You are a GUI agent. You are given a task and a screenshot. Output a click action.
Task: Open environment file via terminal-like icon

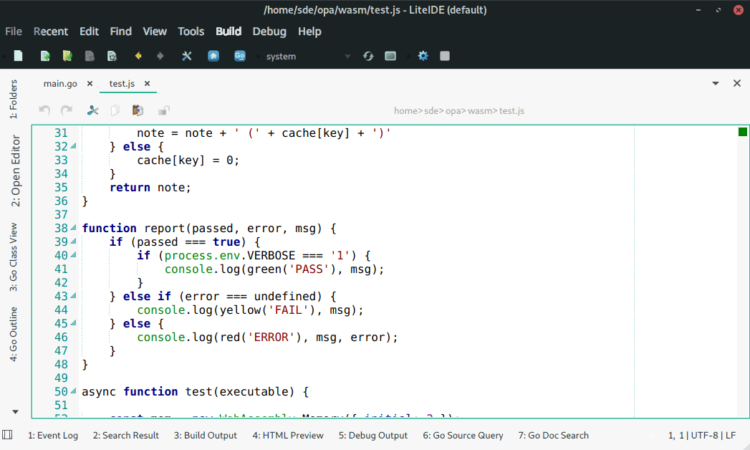390,56
